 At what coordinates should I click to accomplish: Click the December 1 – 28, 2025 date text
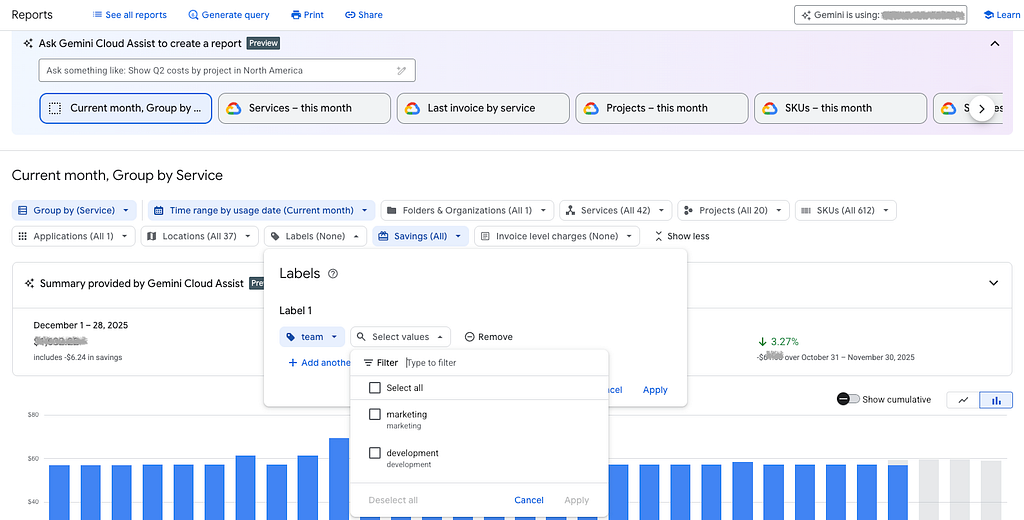(81, 325)
